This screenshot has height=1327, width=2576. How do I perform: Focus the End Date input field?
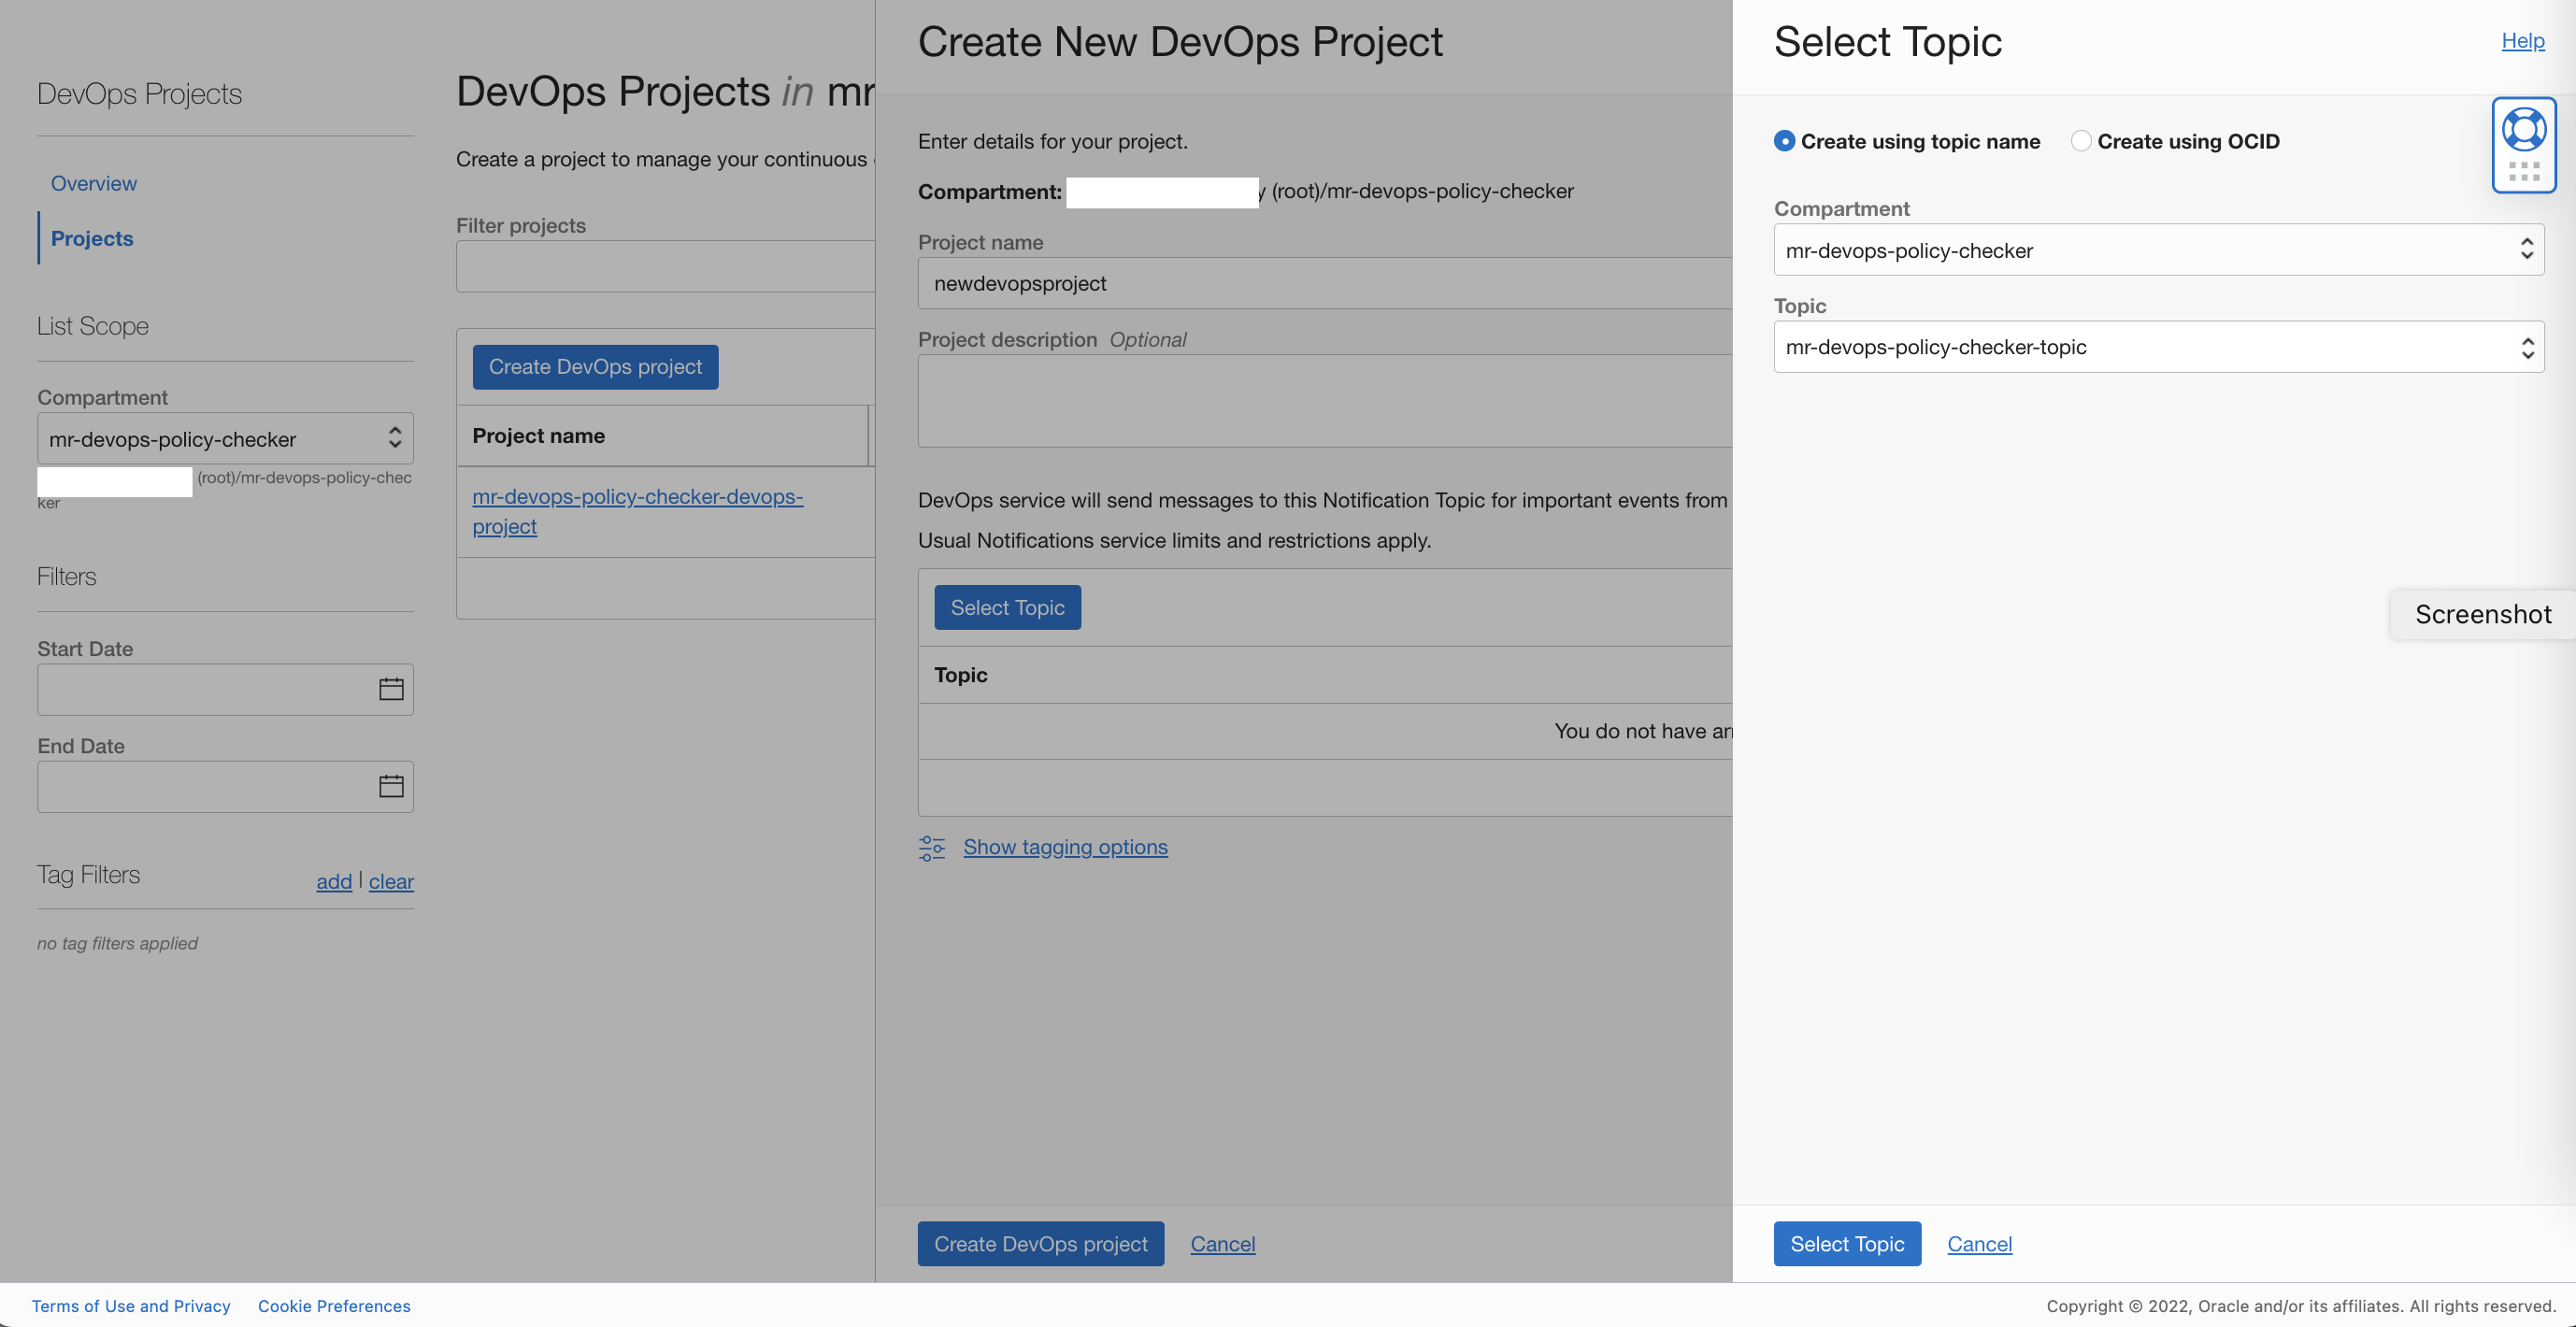225,786
